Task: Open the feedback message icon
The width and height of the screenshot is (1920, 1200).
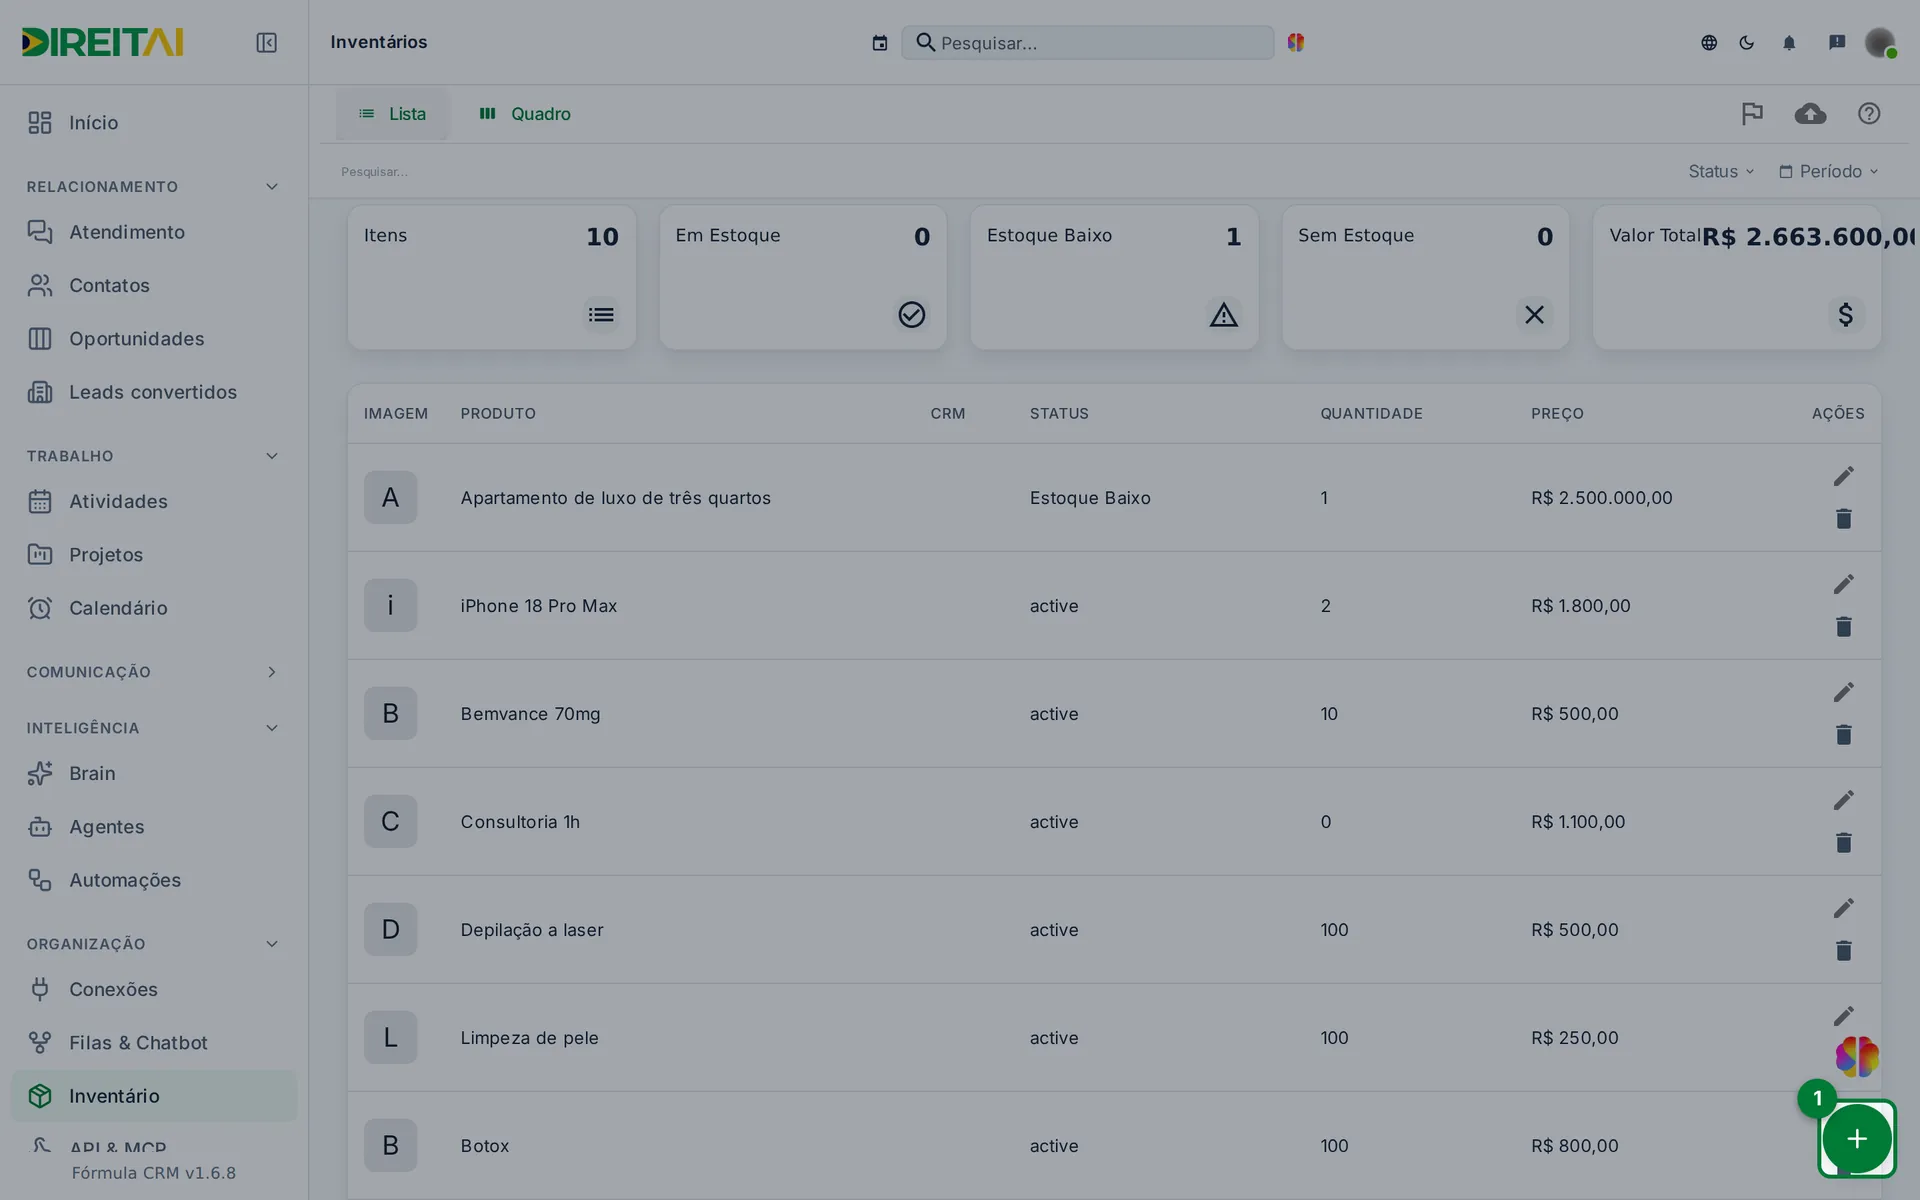Action: point(1837,43)
